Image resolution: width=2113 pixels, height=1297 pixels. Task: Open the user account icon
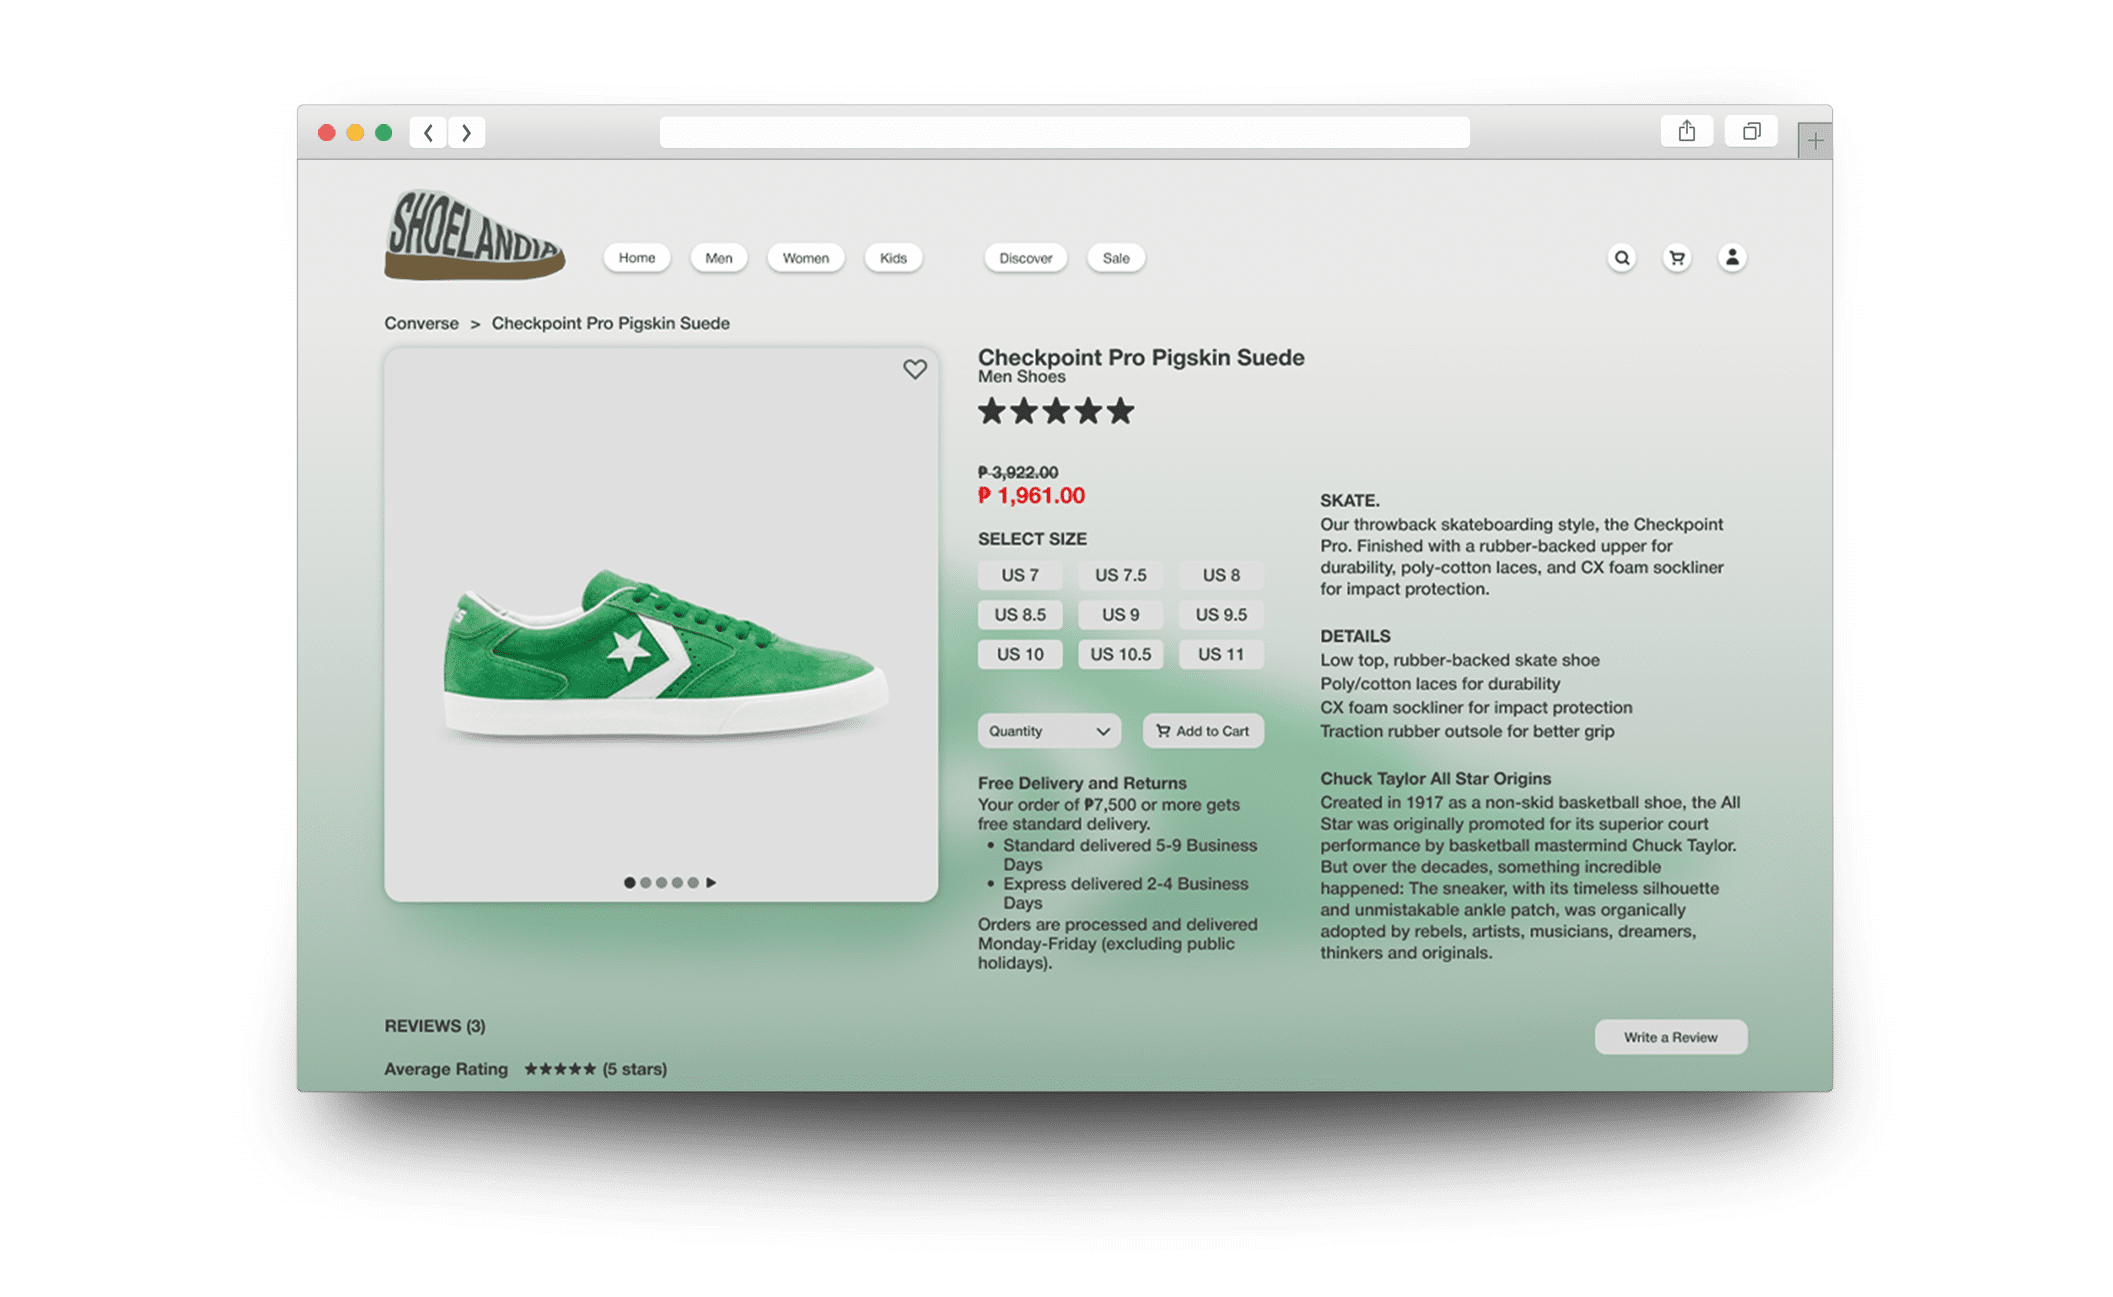point(1732,258)
